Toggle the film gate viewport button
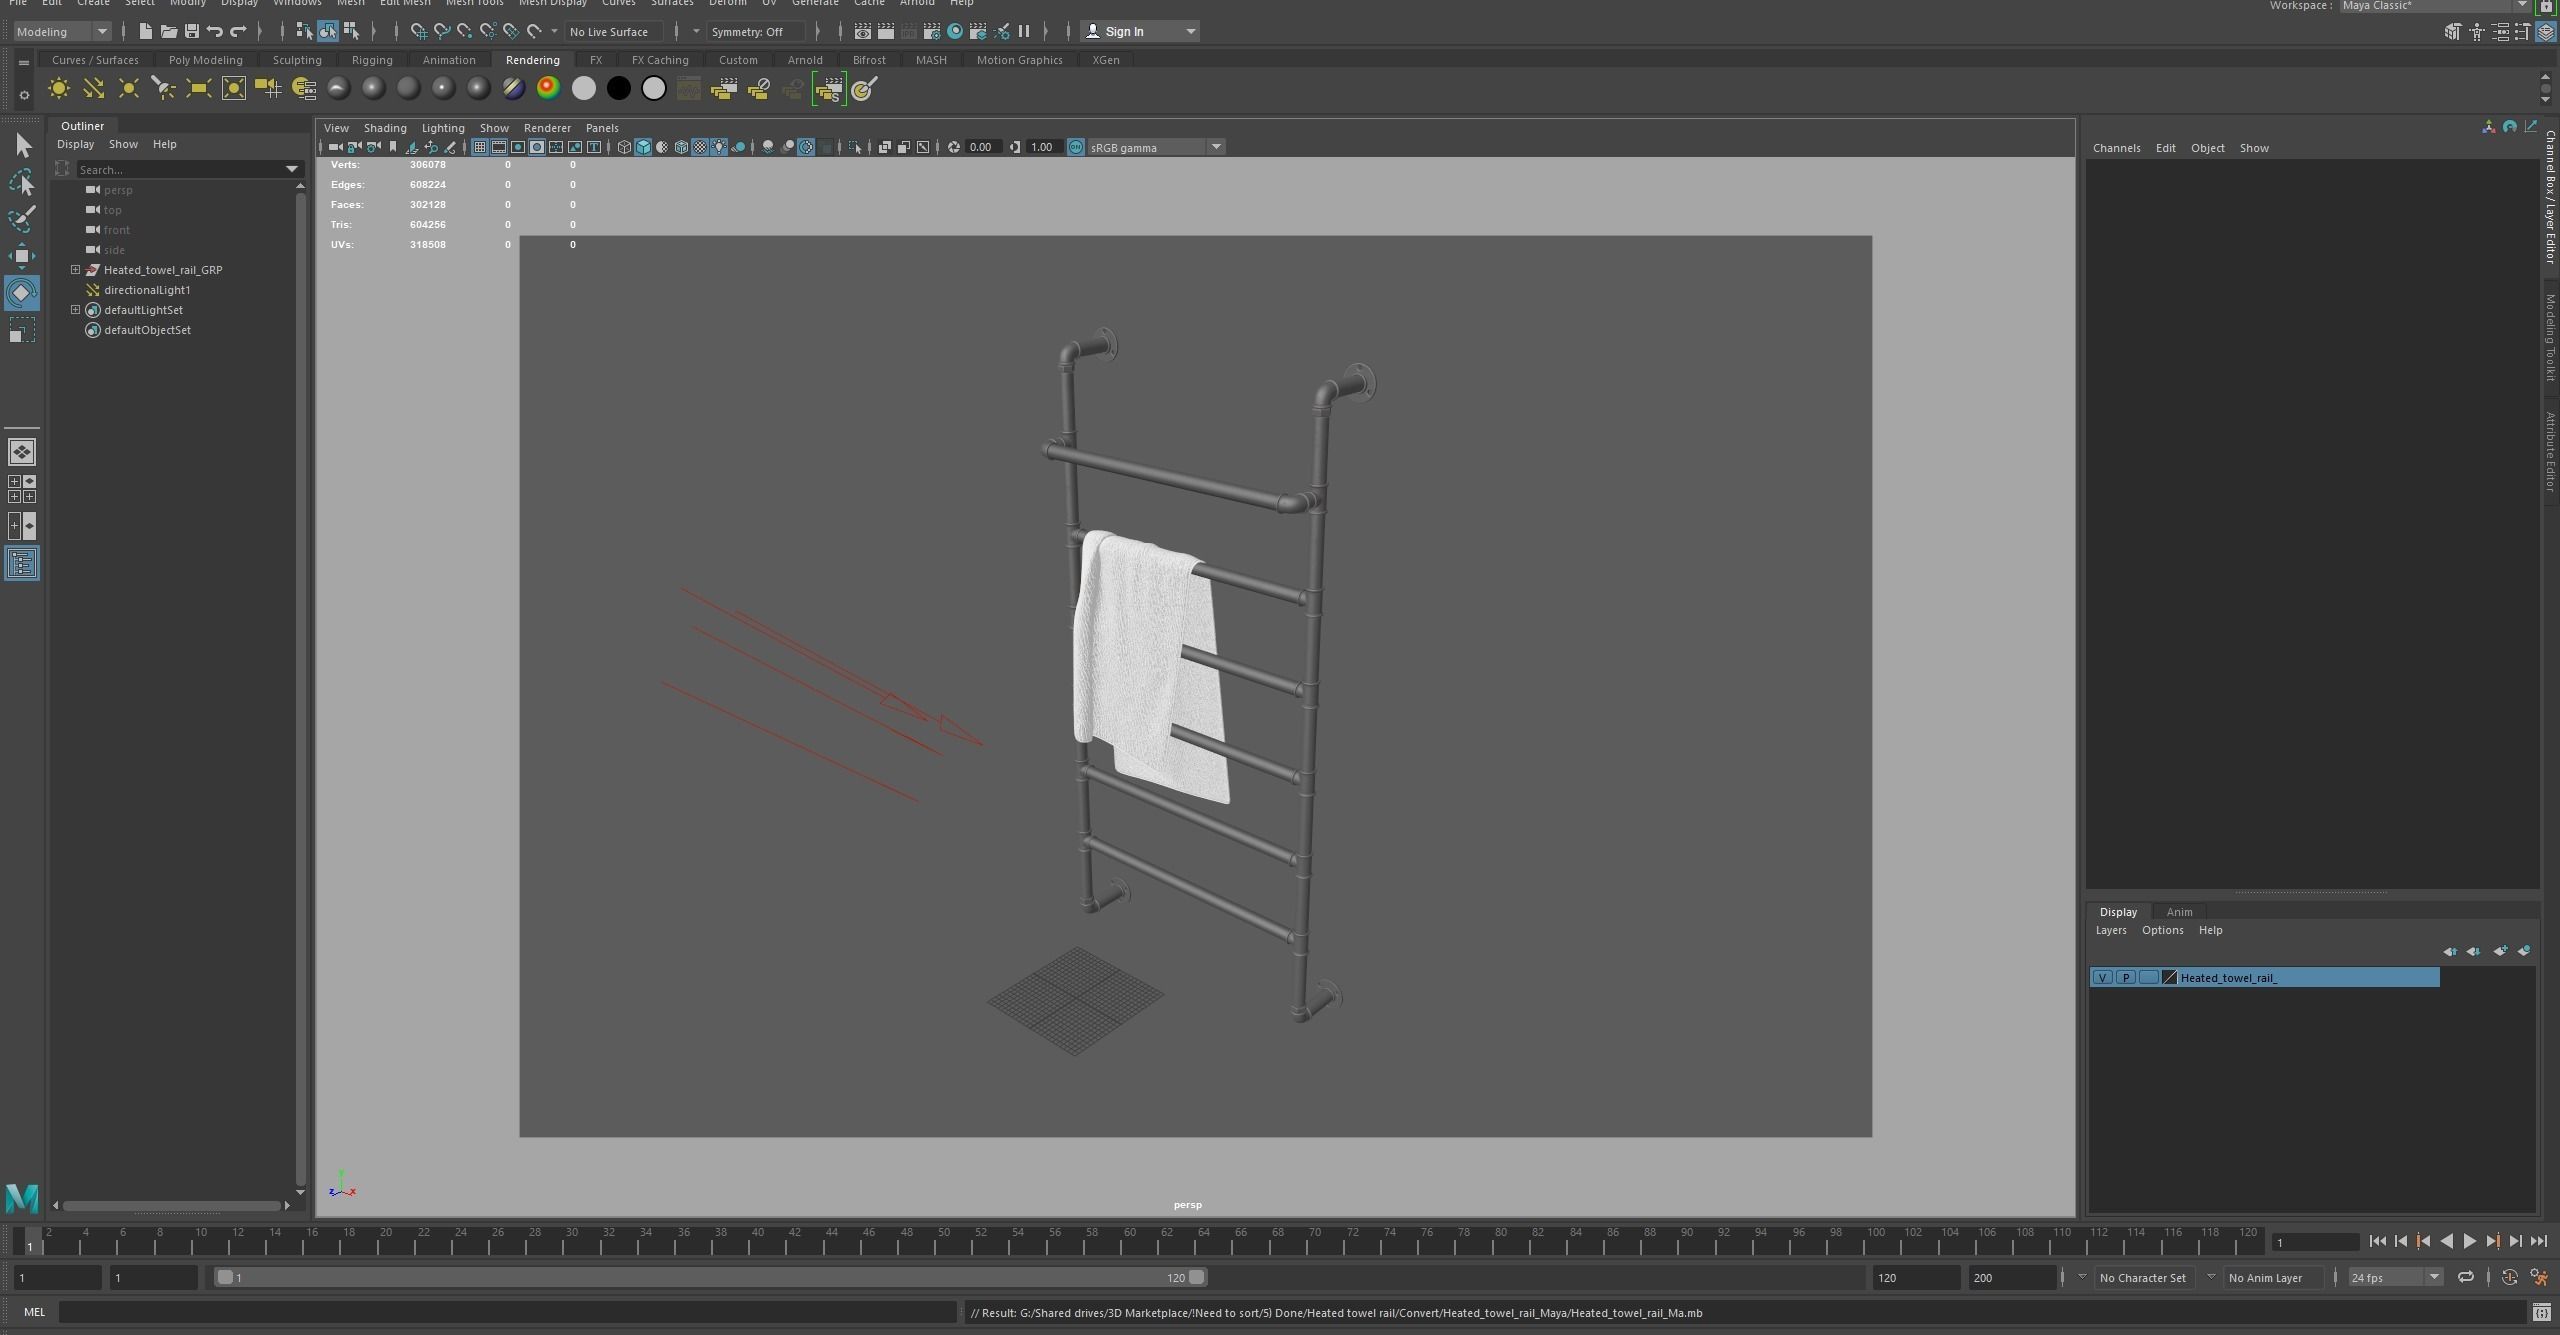The image size is (2560, 1335). 499,147
